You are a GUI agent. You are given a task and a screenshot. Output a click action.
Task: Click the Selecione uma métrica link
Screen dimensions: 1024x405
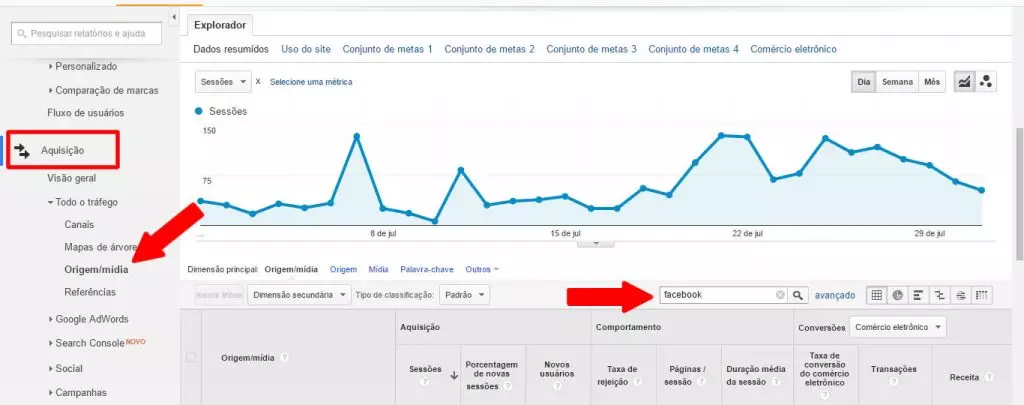tap(310, 82)
